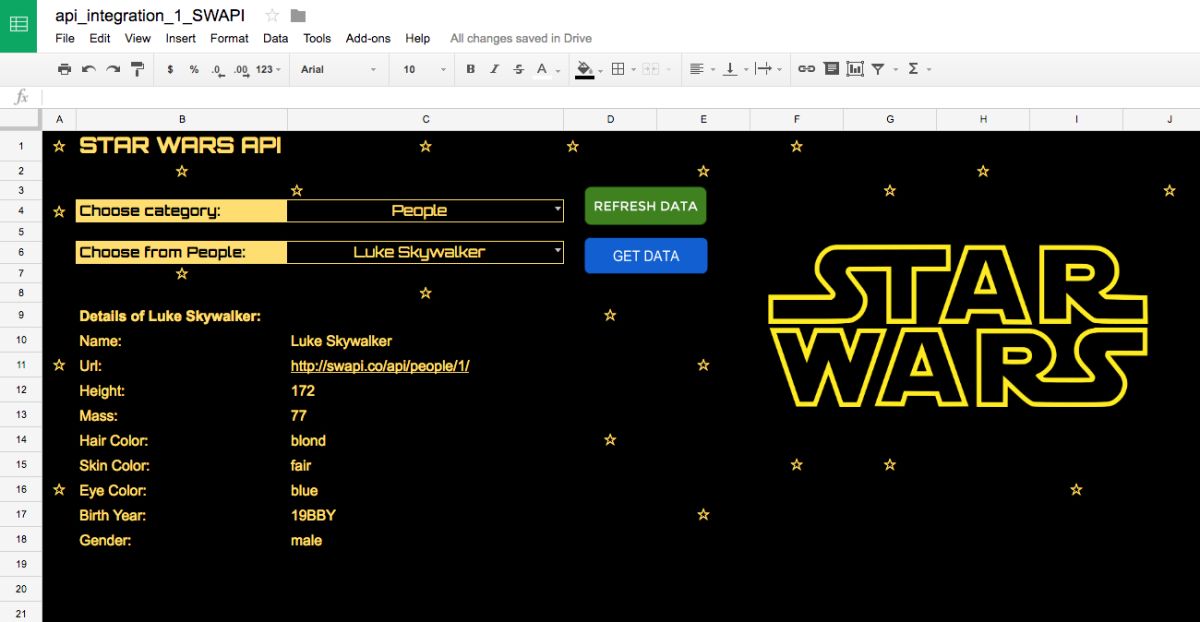This screenshot has width=1200, height=622.
Task: Open the Help menu
Action: tap(418, 38)
